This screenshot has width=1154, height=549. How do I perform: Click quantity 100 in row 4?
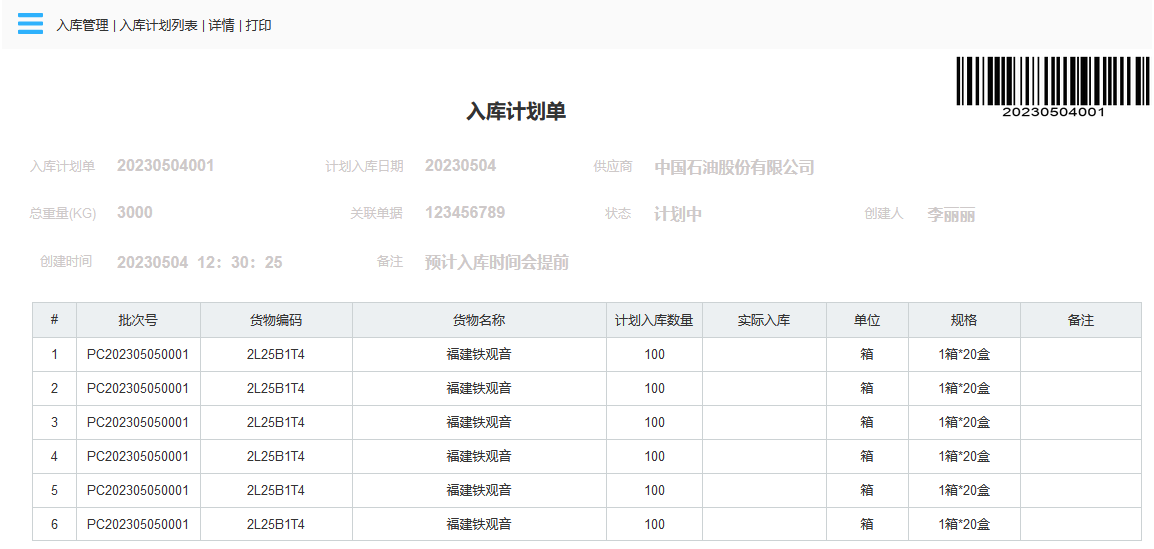tap(654, 456)
